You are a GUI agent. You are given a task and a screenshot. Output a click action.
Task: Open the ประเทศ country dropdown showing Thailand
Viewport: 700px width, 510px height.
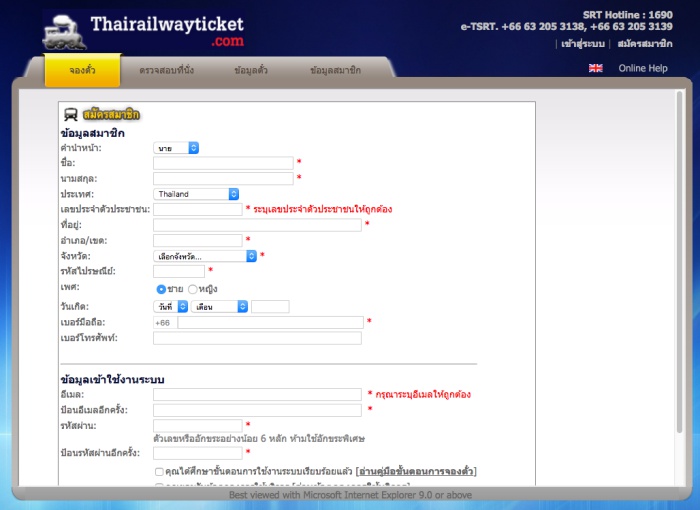pyautogui.click(x=196, y=194)
